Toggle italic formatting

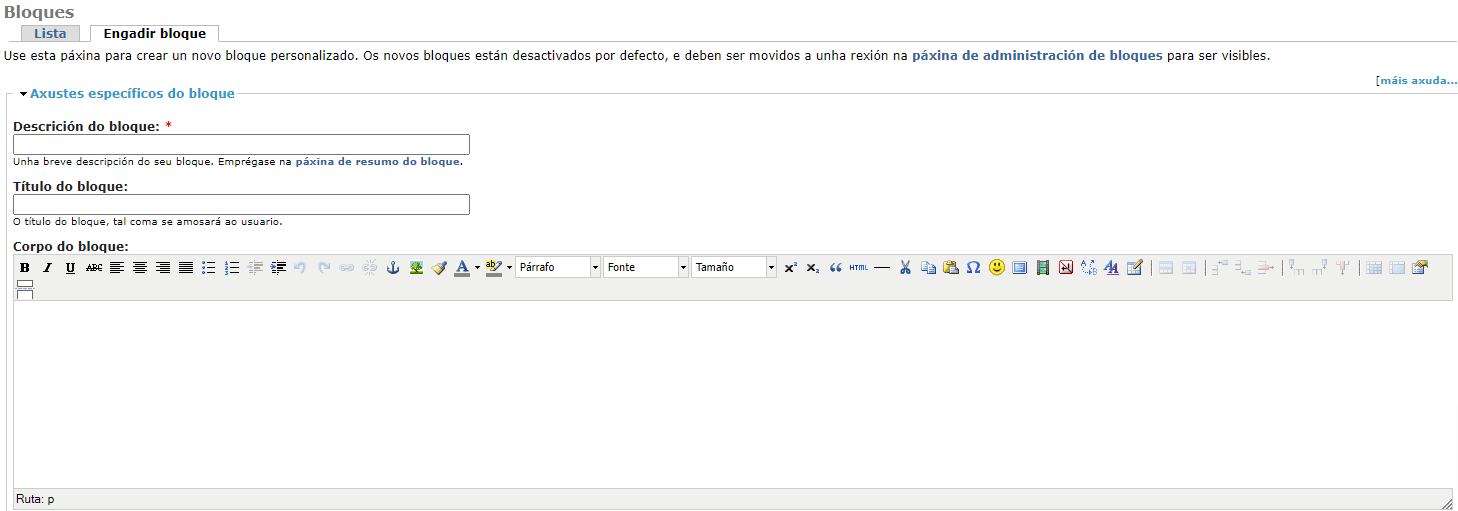pos(47,267)
